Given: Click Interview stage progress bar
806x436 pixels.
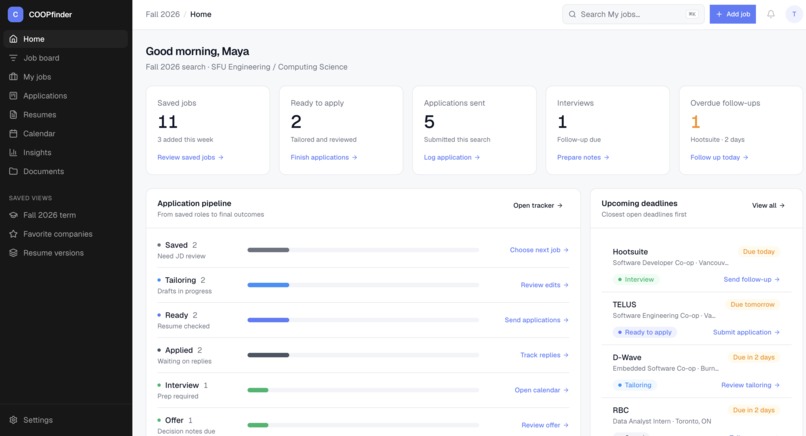Looking at the screenshot, I should (363, 390).
